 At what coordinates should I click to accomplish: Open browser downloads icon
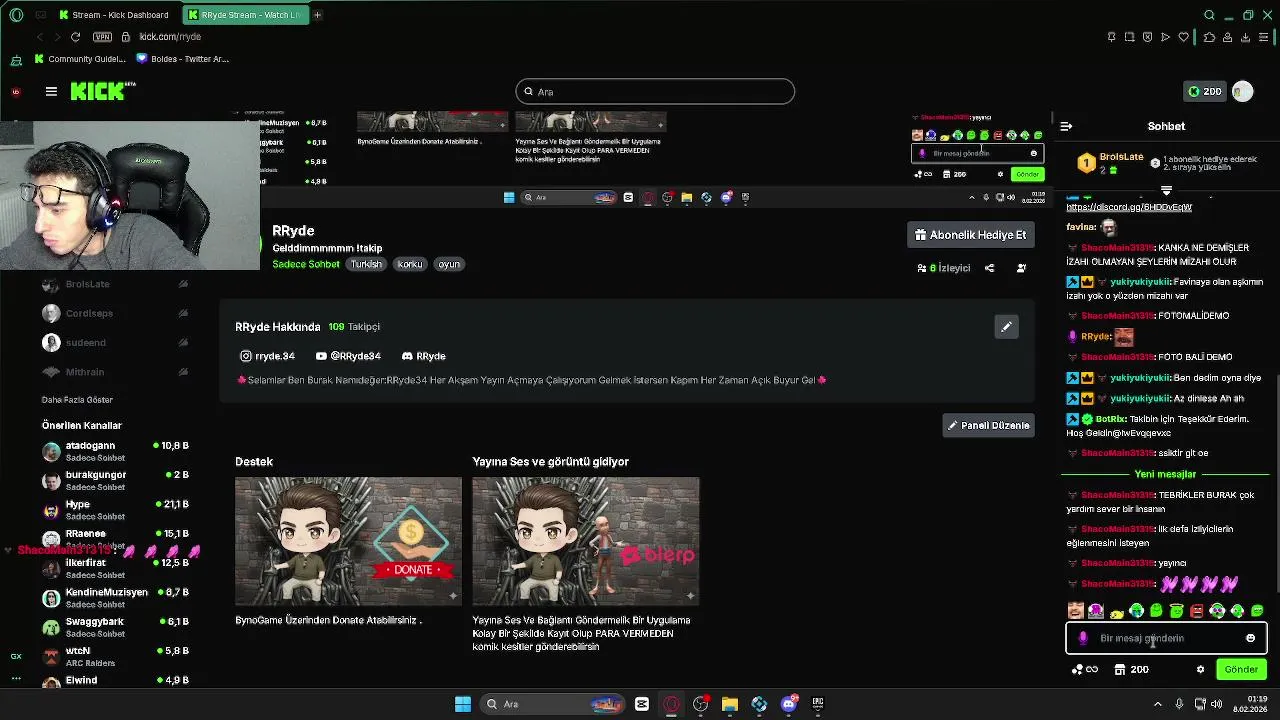(x=1245, y=37)
